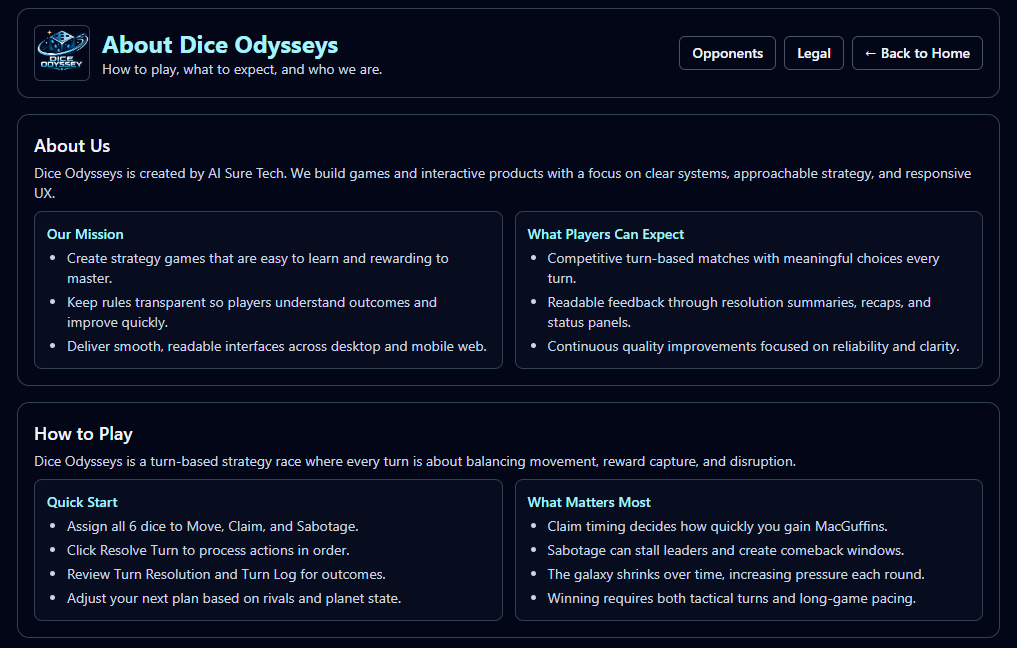Image resolution: width=1017 pixels, height=648 pixels.
Task: Click the About Dice Odysseys page title
Action: tap(220, 45)
